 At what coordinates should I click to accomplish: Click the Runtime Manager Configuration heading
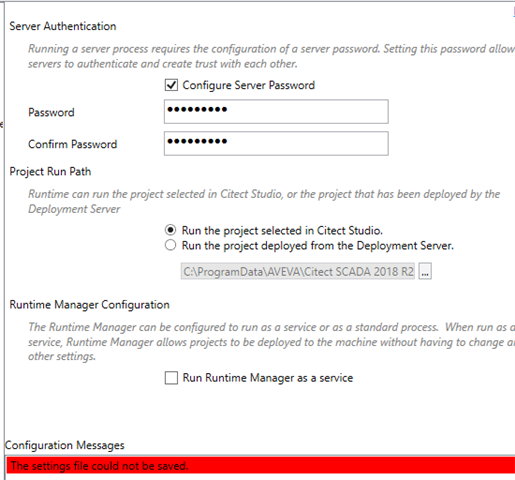[x=89, y=305]
